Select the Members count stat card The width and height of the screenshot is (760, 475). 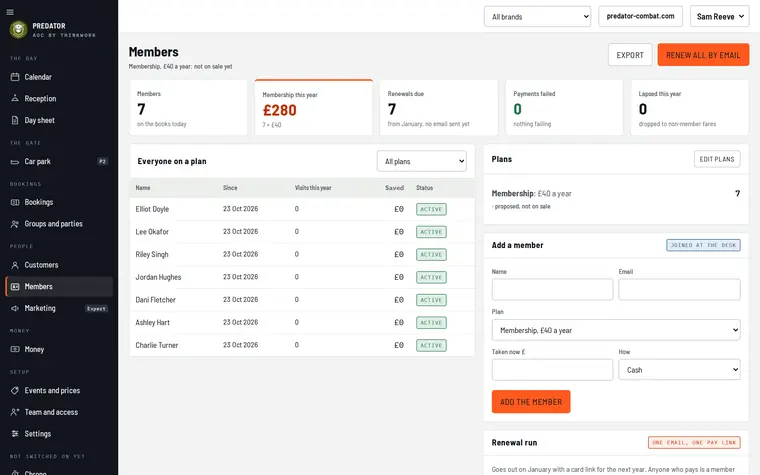[188, 108]
